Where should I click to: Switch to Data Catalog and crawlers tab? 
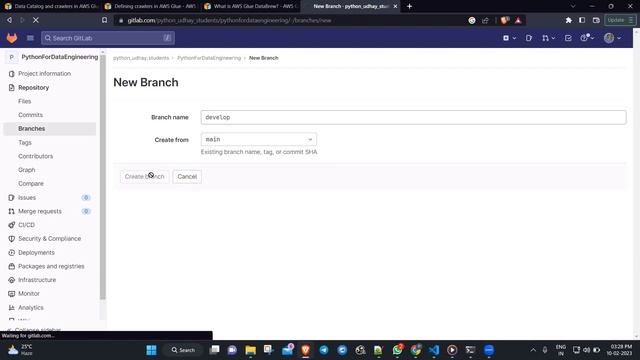(x=51, y=6)
